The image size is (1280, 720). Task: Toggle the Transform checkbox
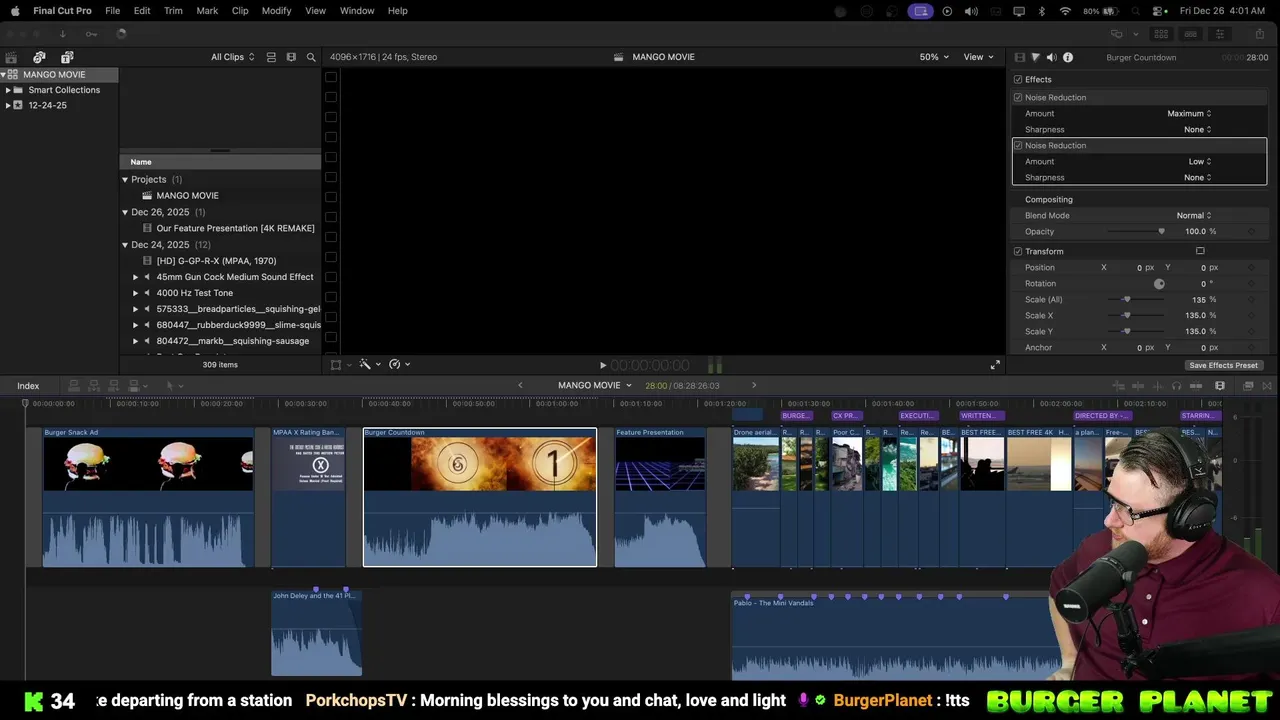(1018, 251)
